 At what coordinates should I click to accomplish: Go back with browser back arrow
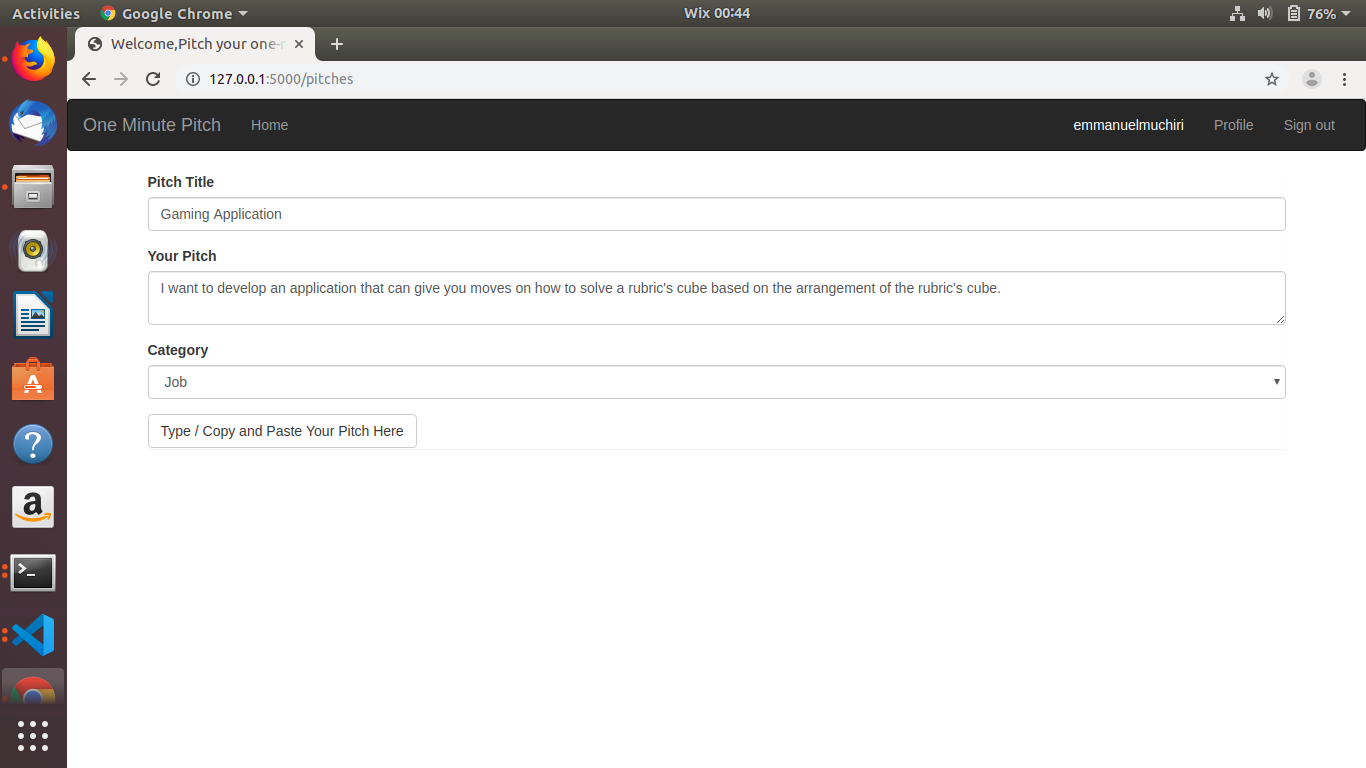(89, 79)
